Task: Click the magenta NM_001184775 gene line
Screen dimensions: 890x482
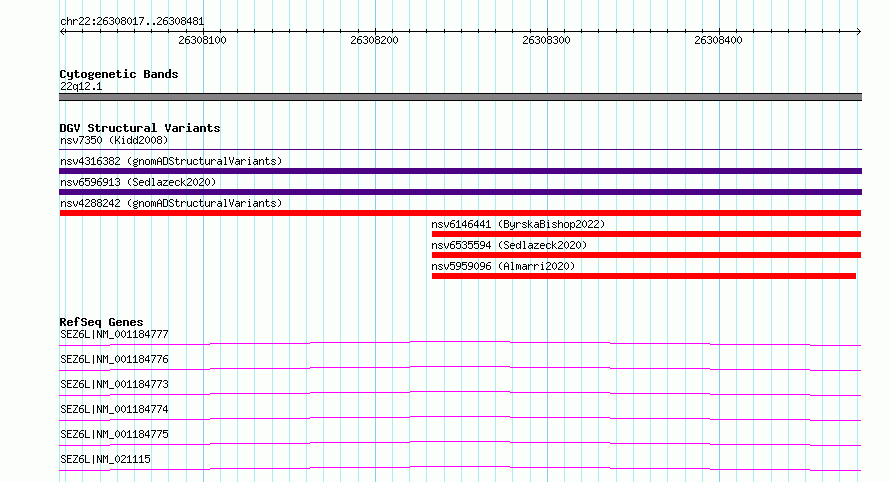Action: 460,443
